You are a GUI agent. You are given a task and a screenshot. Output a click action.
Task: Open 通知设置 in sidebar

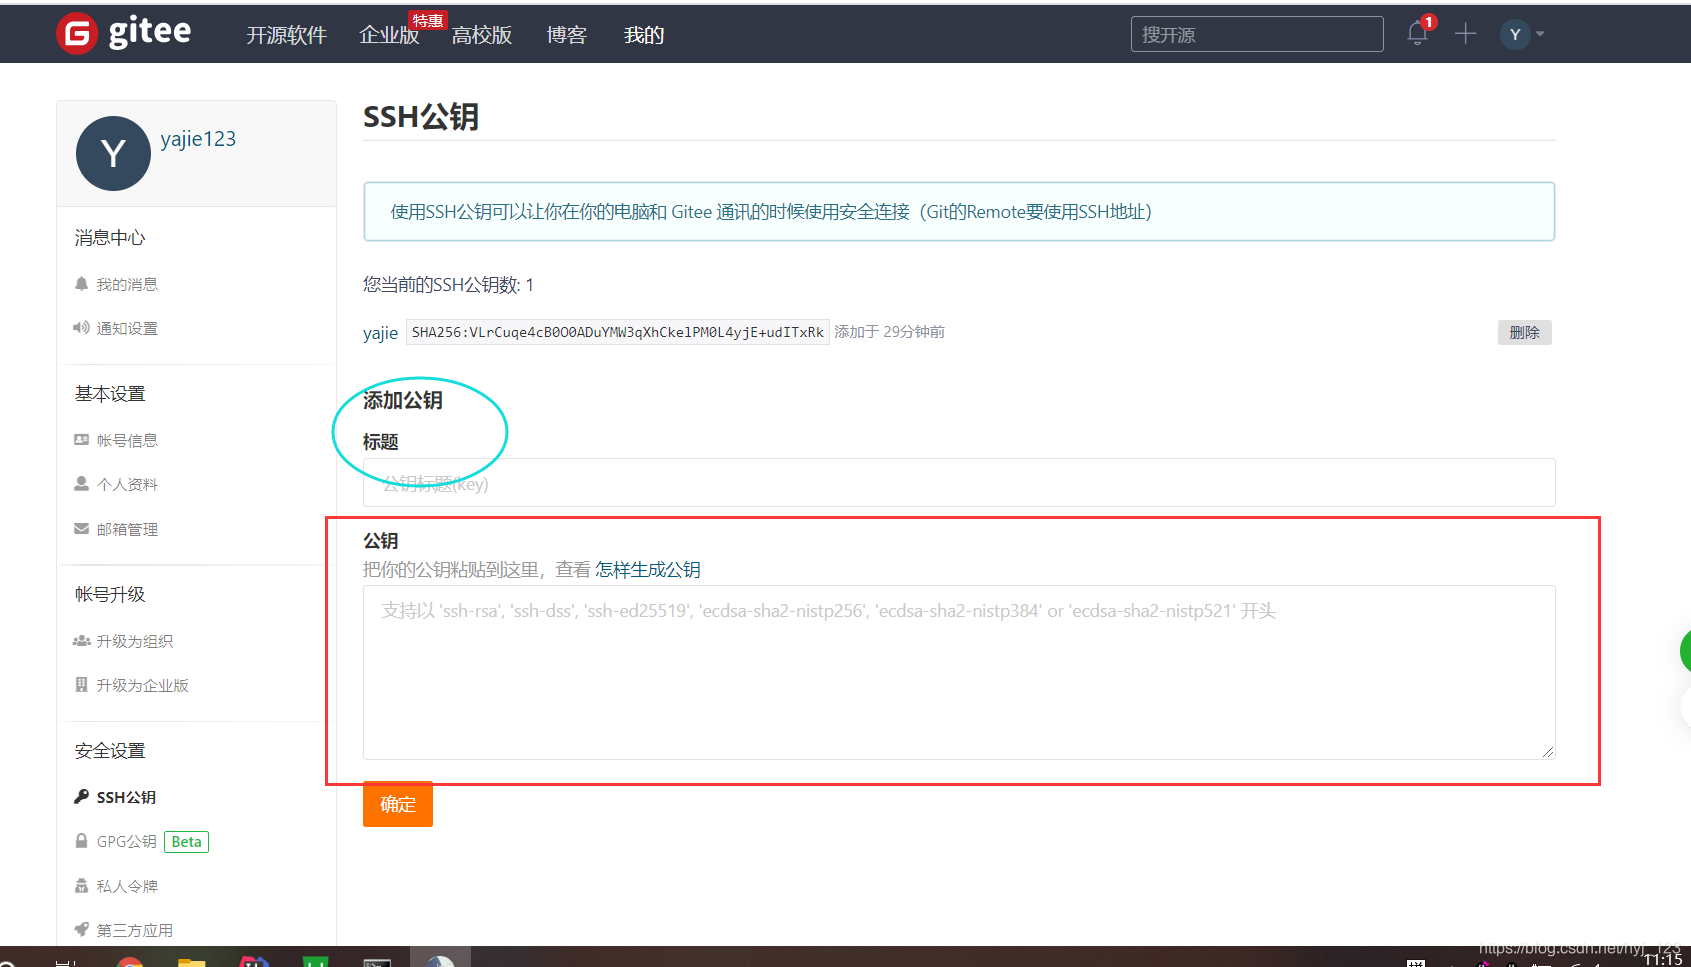click(x=127, y=328)
